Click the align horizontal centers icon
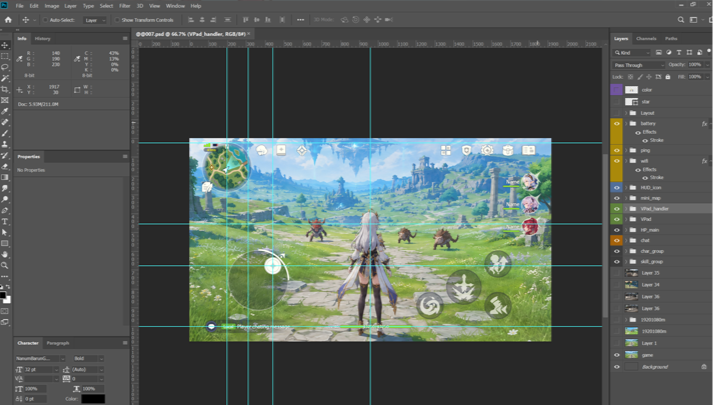The image size is (713, 405). (x=202, y=20)
